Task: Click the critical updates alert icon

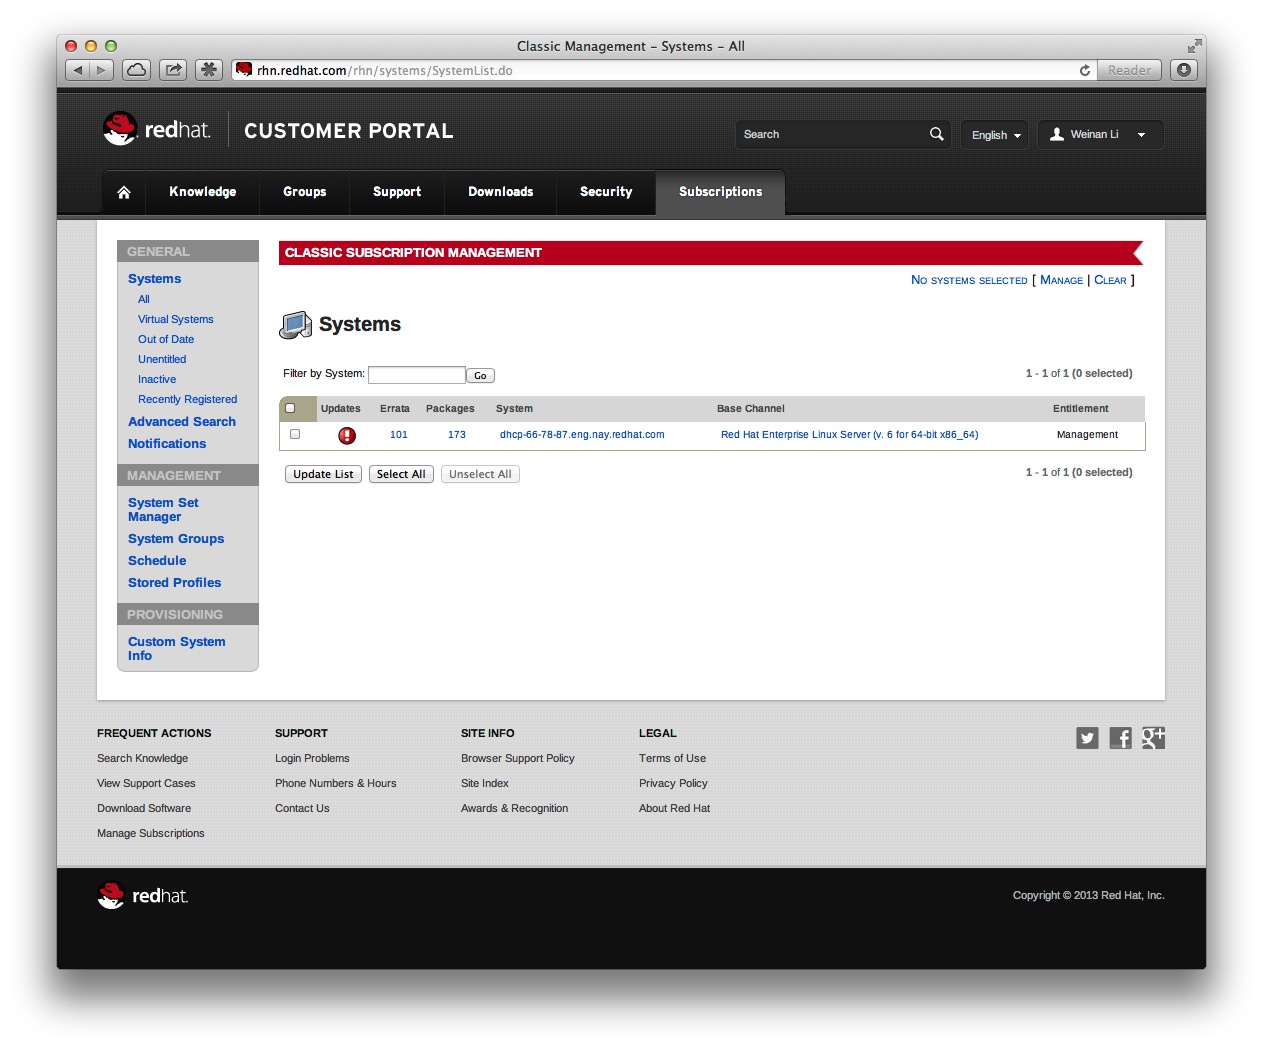Action: tap(347, 435)
